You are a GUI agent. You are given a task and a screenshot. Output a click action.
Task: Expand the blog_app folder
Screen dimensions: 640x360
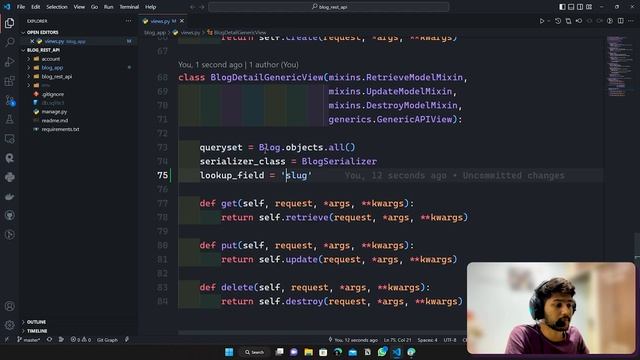[x=52, y=68]
